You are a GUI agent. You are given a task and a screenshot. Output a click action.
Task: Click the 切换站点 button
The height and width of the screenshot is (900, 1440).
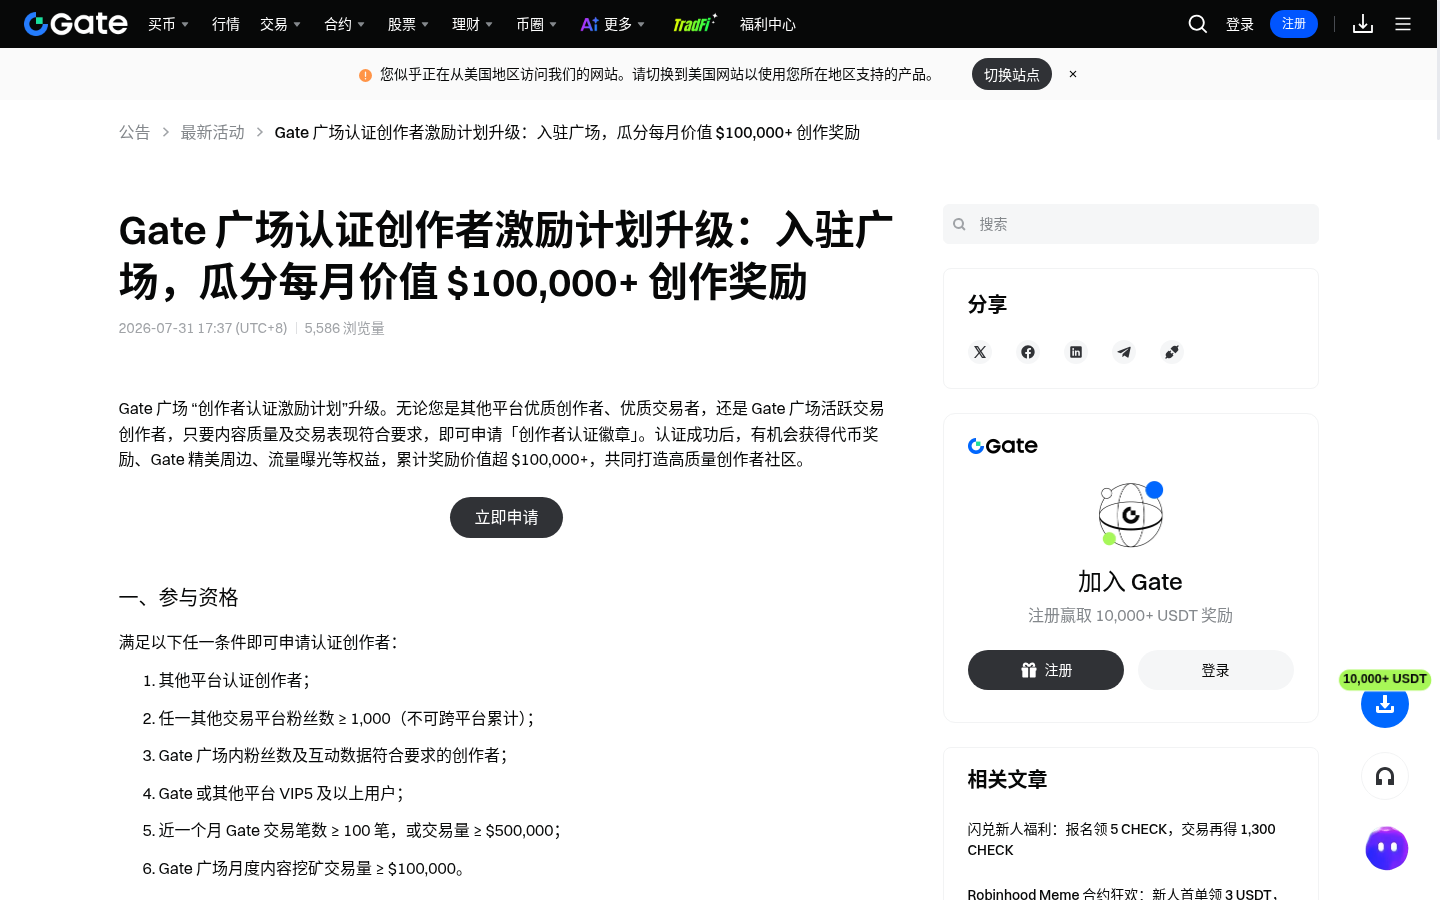(1012, 74)
